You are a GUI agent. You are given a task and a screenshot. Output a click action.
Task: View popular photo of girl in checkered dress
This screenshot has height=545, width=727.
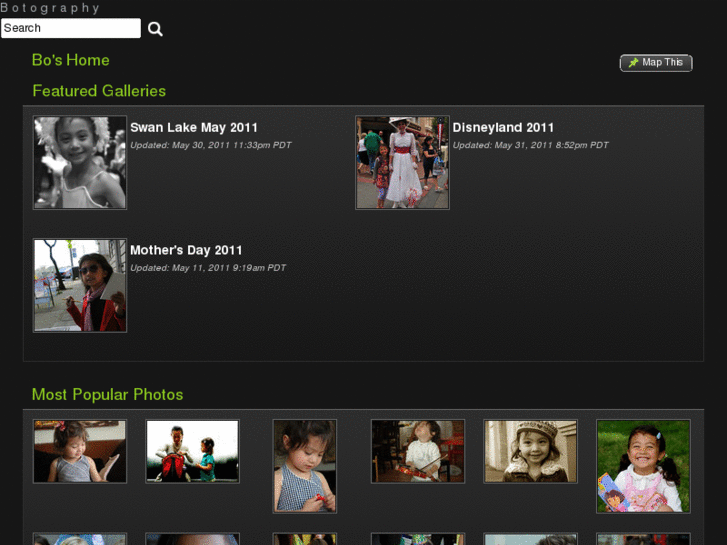(x=305, y=466)
